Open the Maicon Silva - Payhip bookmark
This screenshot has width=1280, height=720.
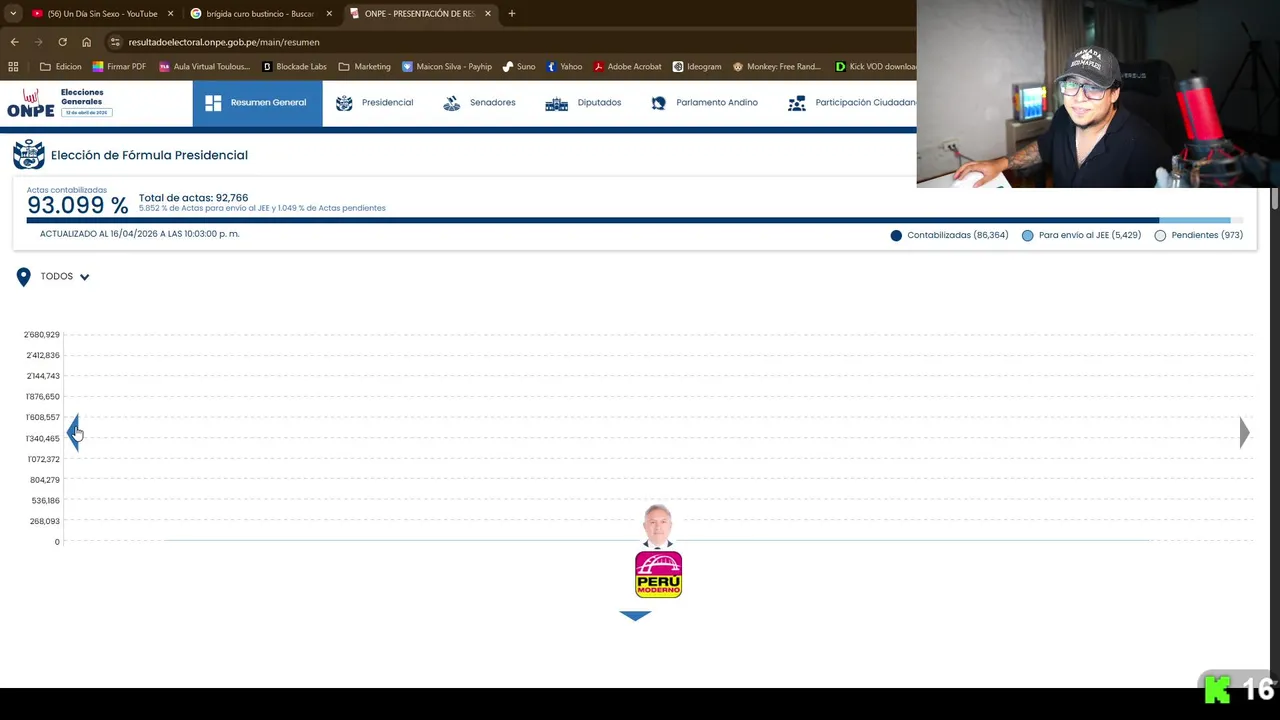447,67
